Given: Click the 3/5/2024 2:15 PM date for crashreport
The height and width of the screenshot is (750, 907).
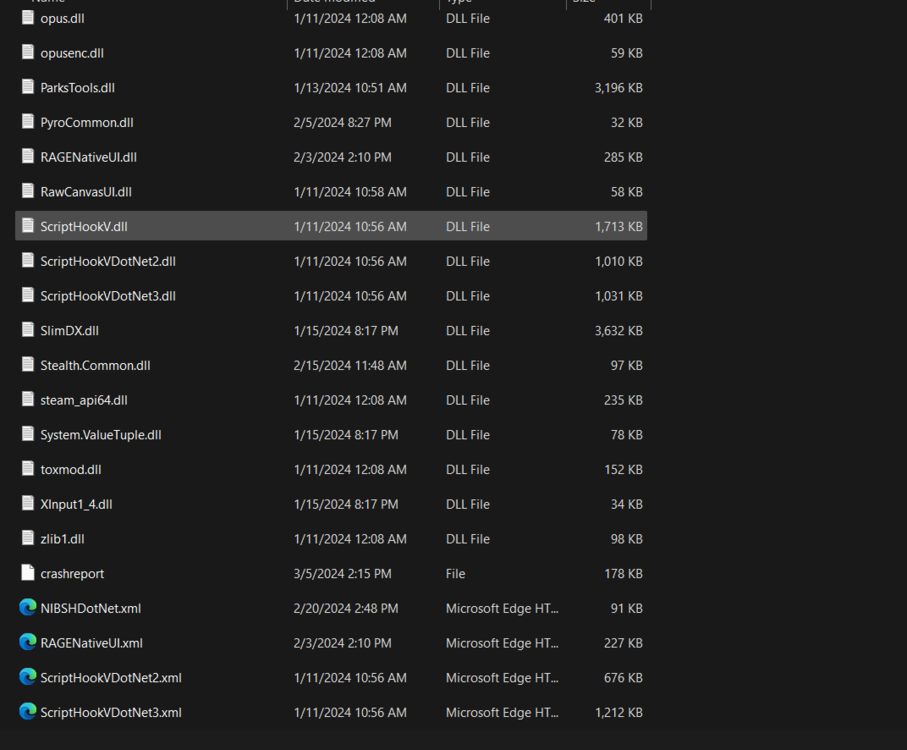Looking at the screenshot, I should coord(342,574).
